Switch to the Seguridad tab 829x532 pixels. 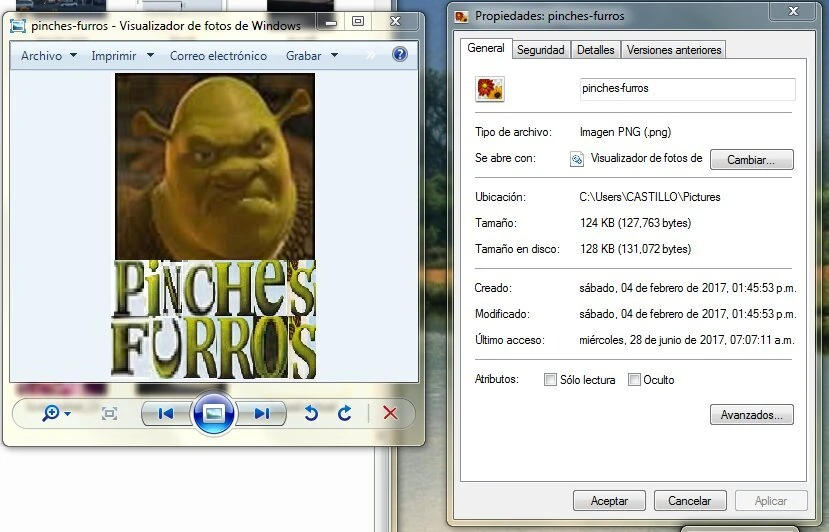(x=540, y=50)
